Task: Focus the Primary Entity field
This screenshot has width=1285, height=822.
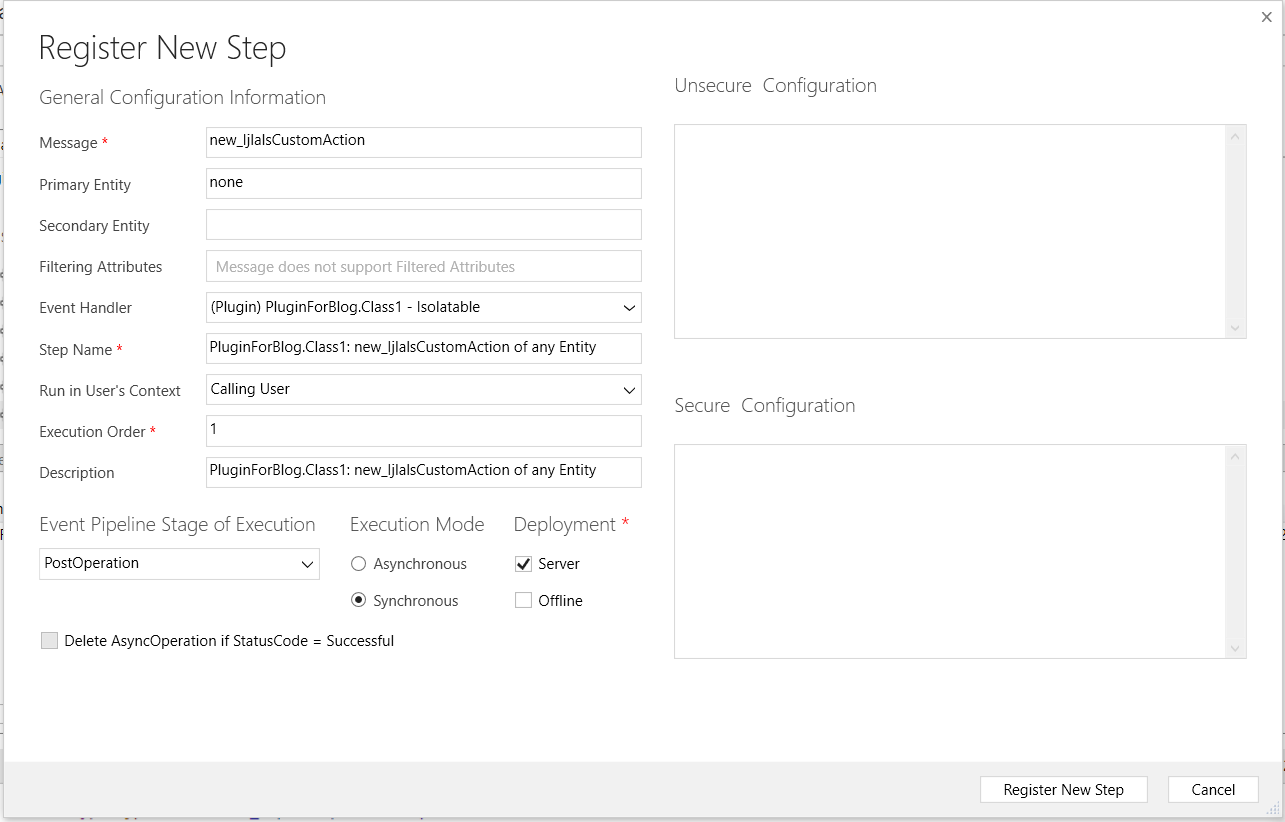Action: [423, 184]
